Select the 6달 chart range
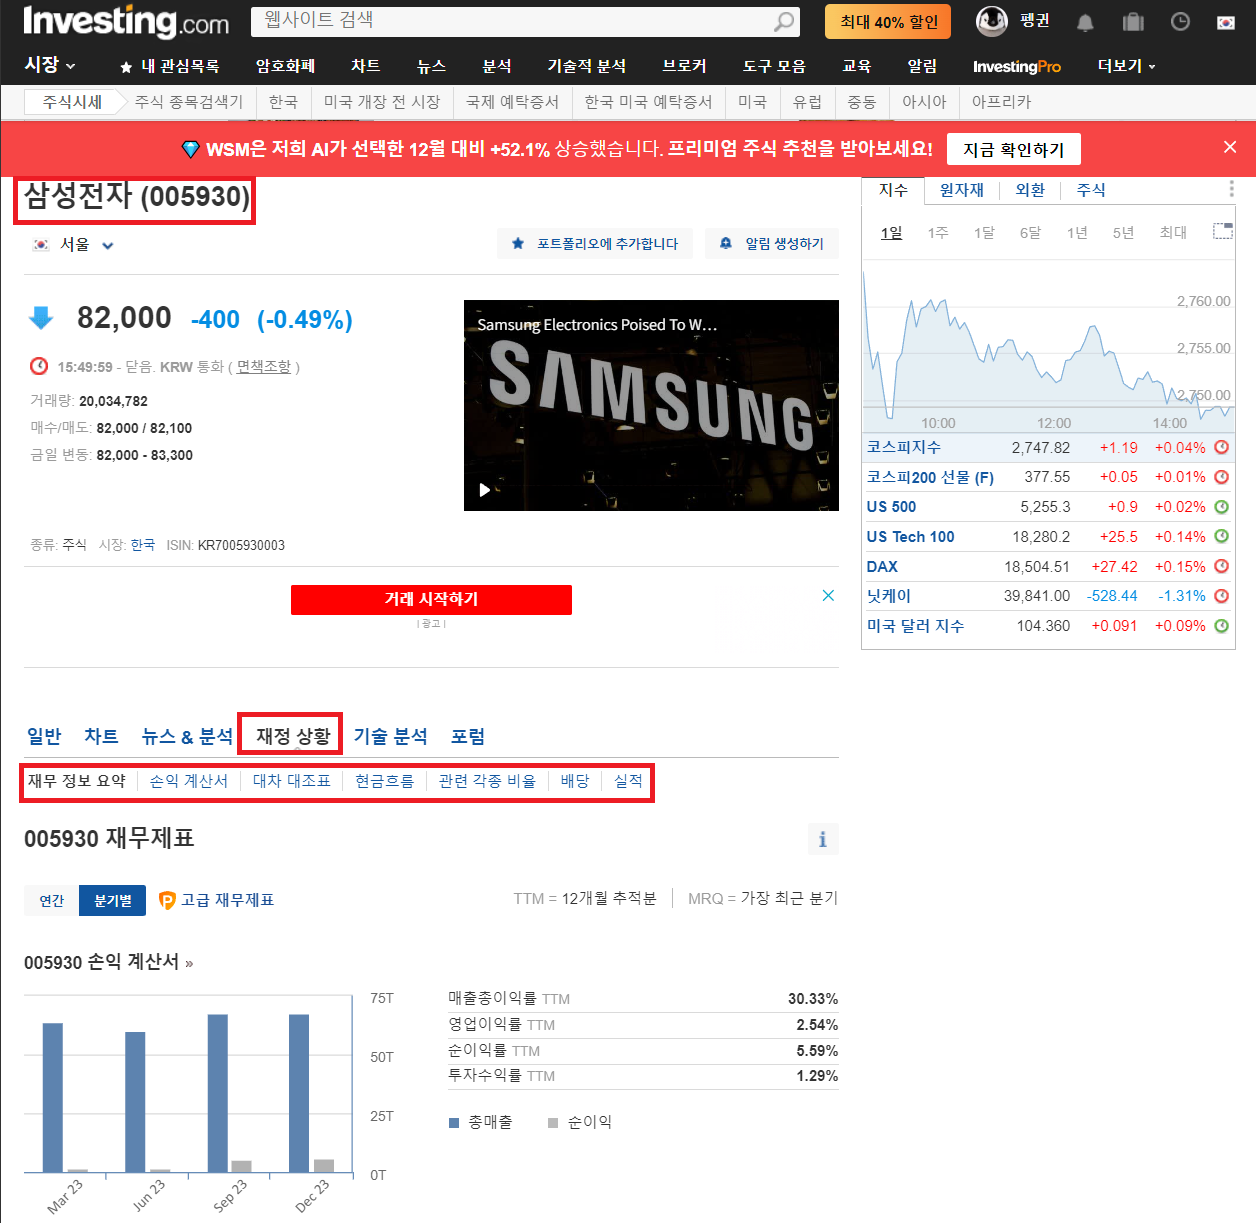The width and height of the screenshot is (1256, 1223). pyautogui.click(x=1030, y=232)
